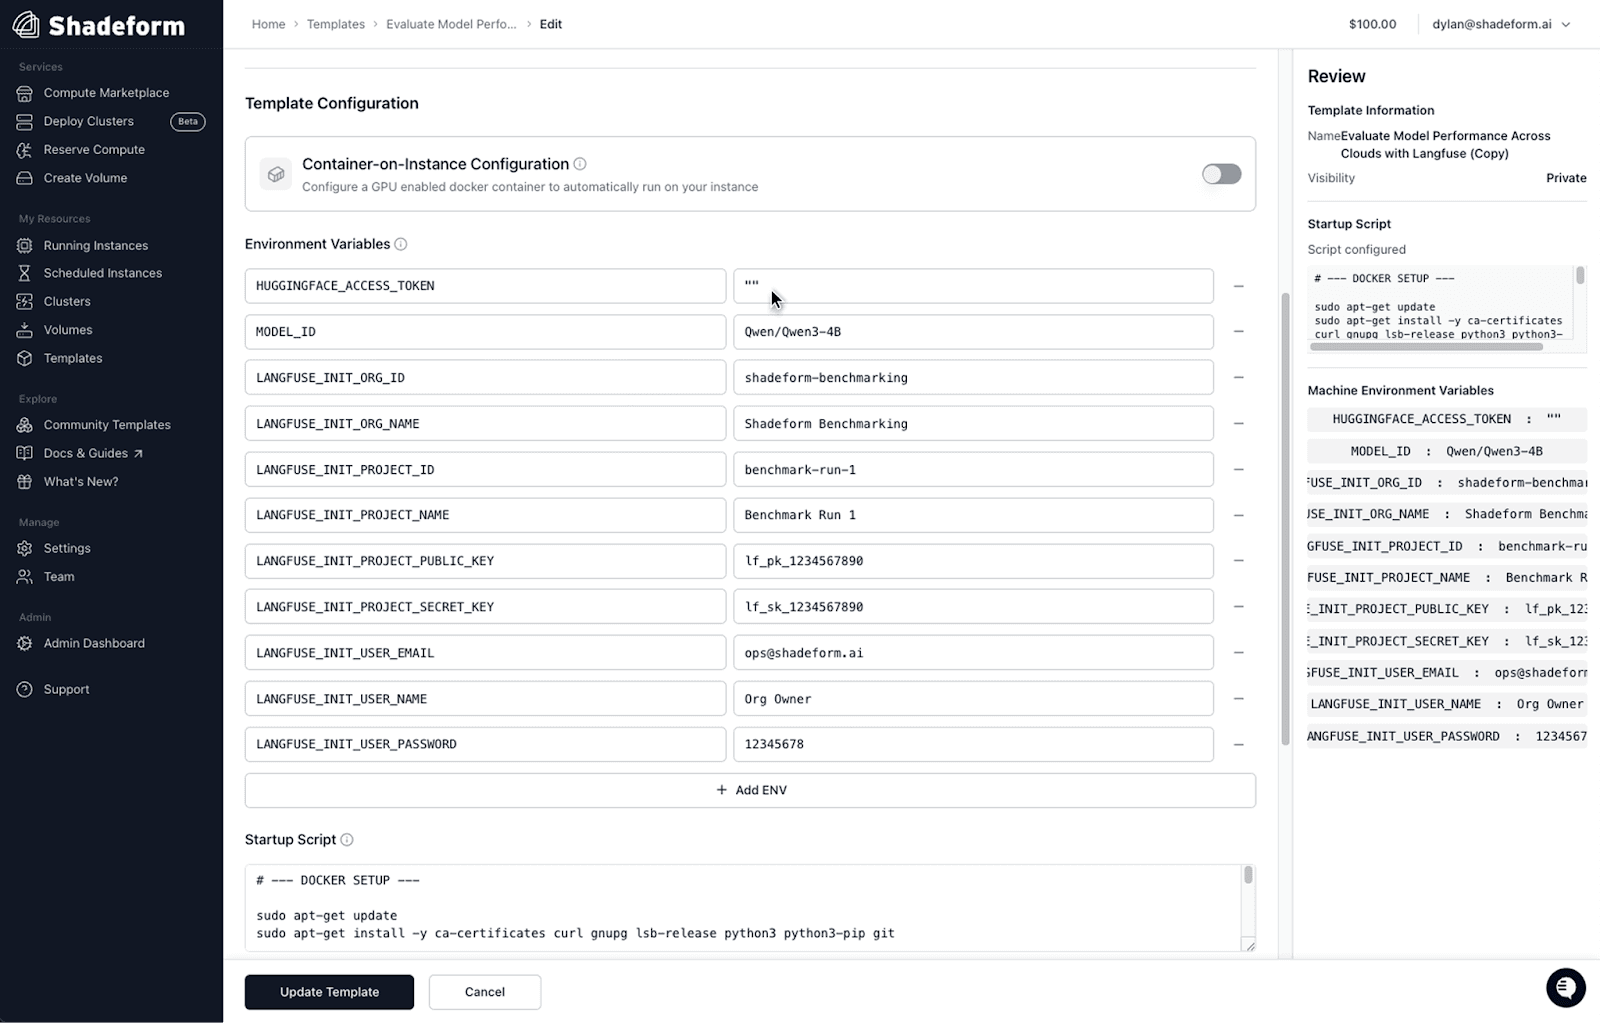
Task: Click info icon next to Startup Script
Action: pos(347,840)
